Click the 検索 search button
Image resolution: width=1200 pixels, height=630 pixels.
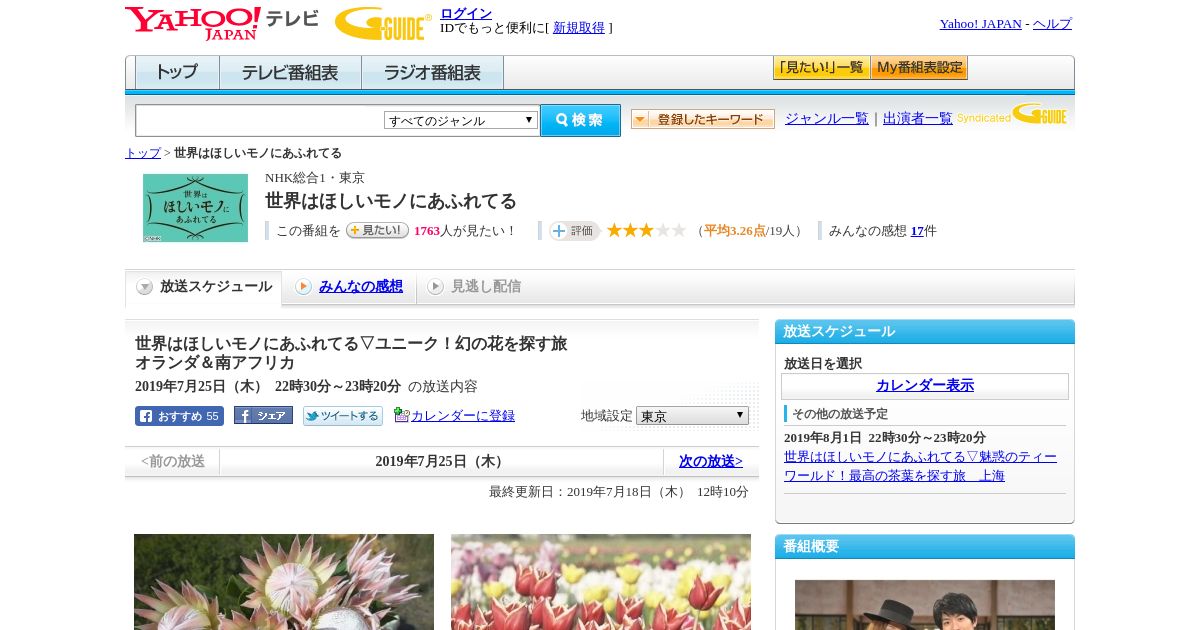580,120
